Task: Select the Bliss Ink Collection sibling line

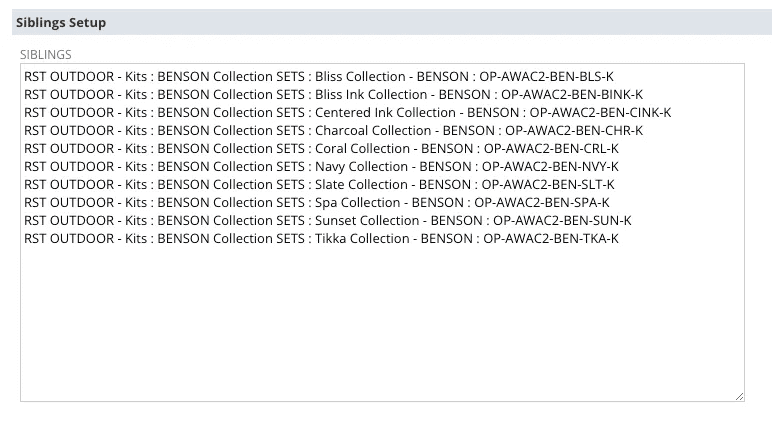Action: pyautogui.click(x=333, y=95)
